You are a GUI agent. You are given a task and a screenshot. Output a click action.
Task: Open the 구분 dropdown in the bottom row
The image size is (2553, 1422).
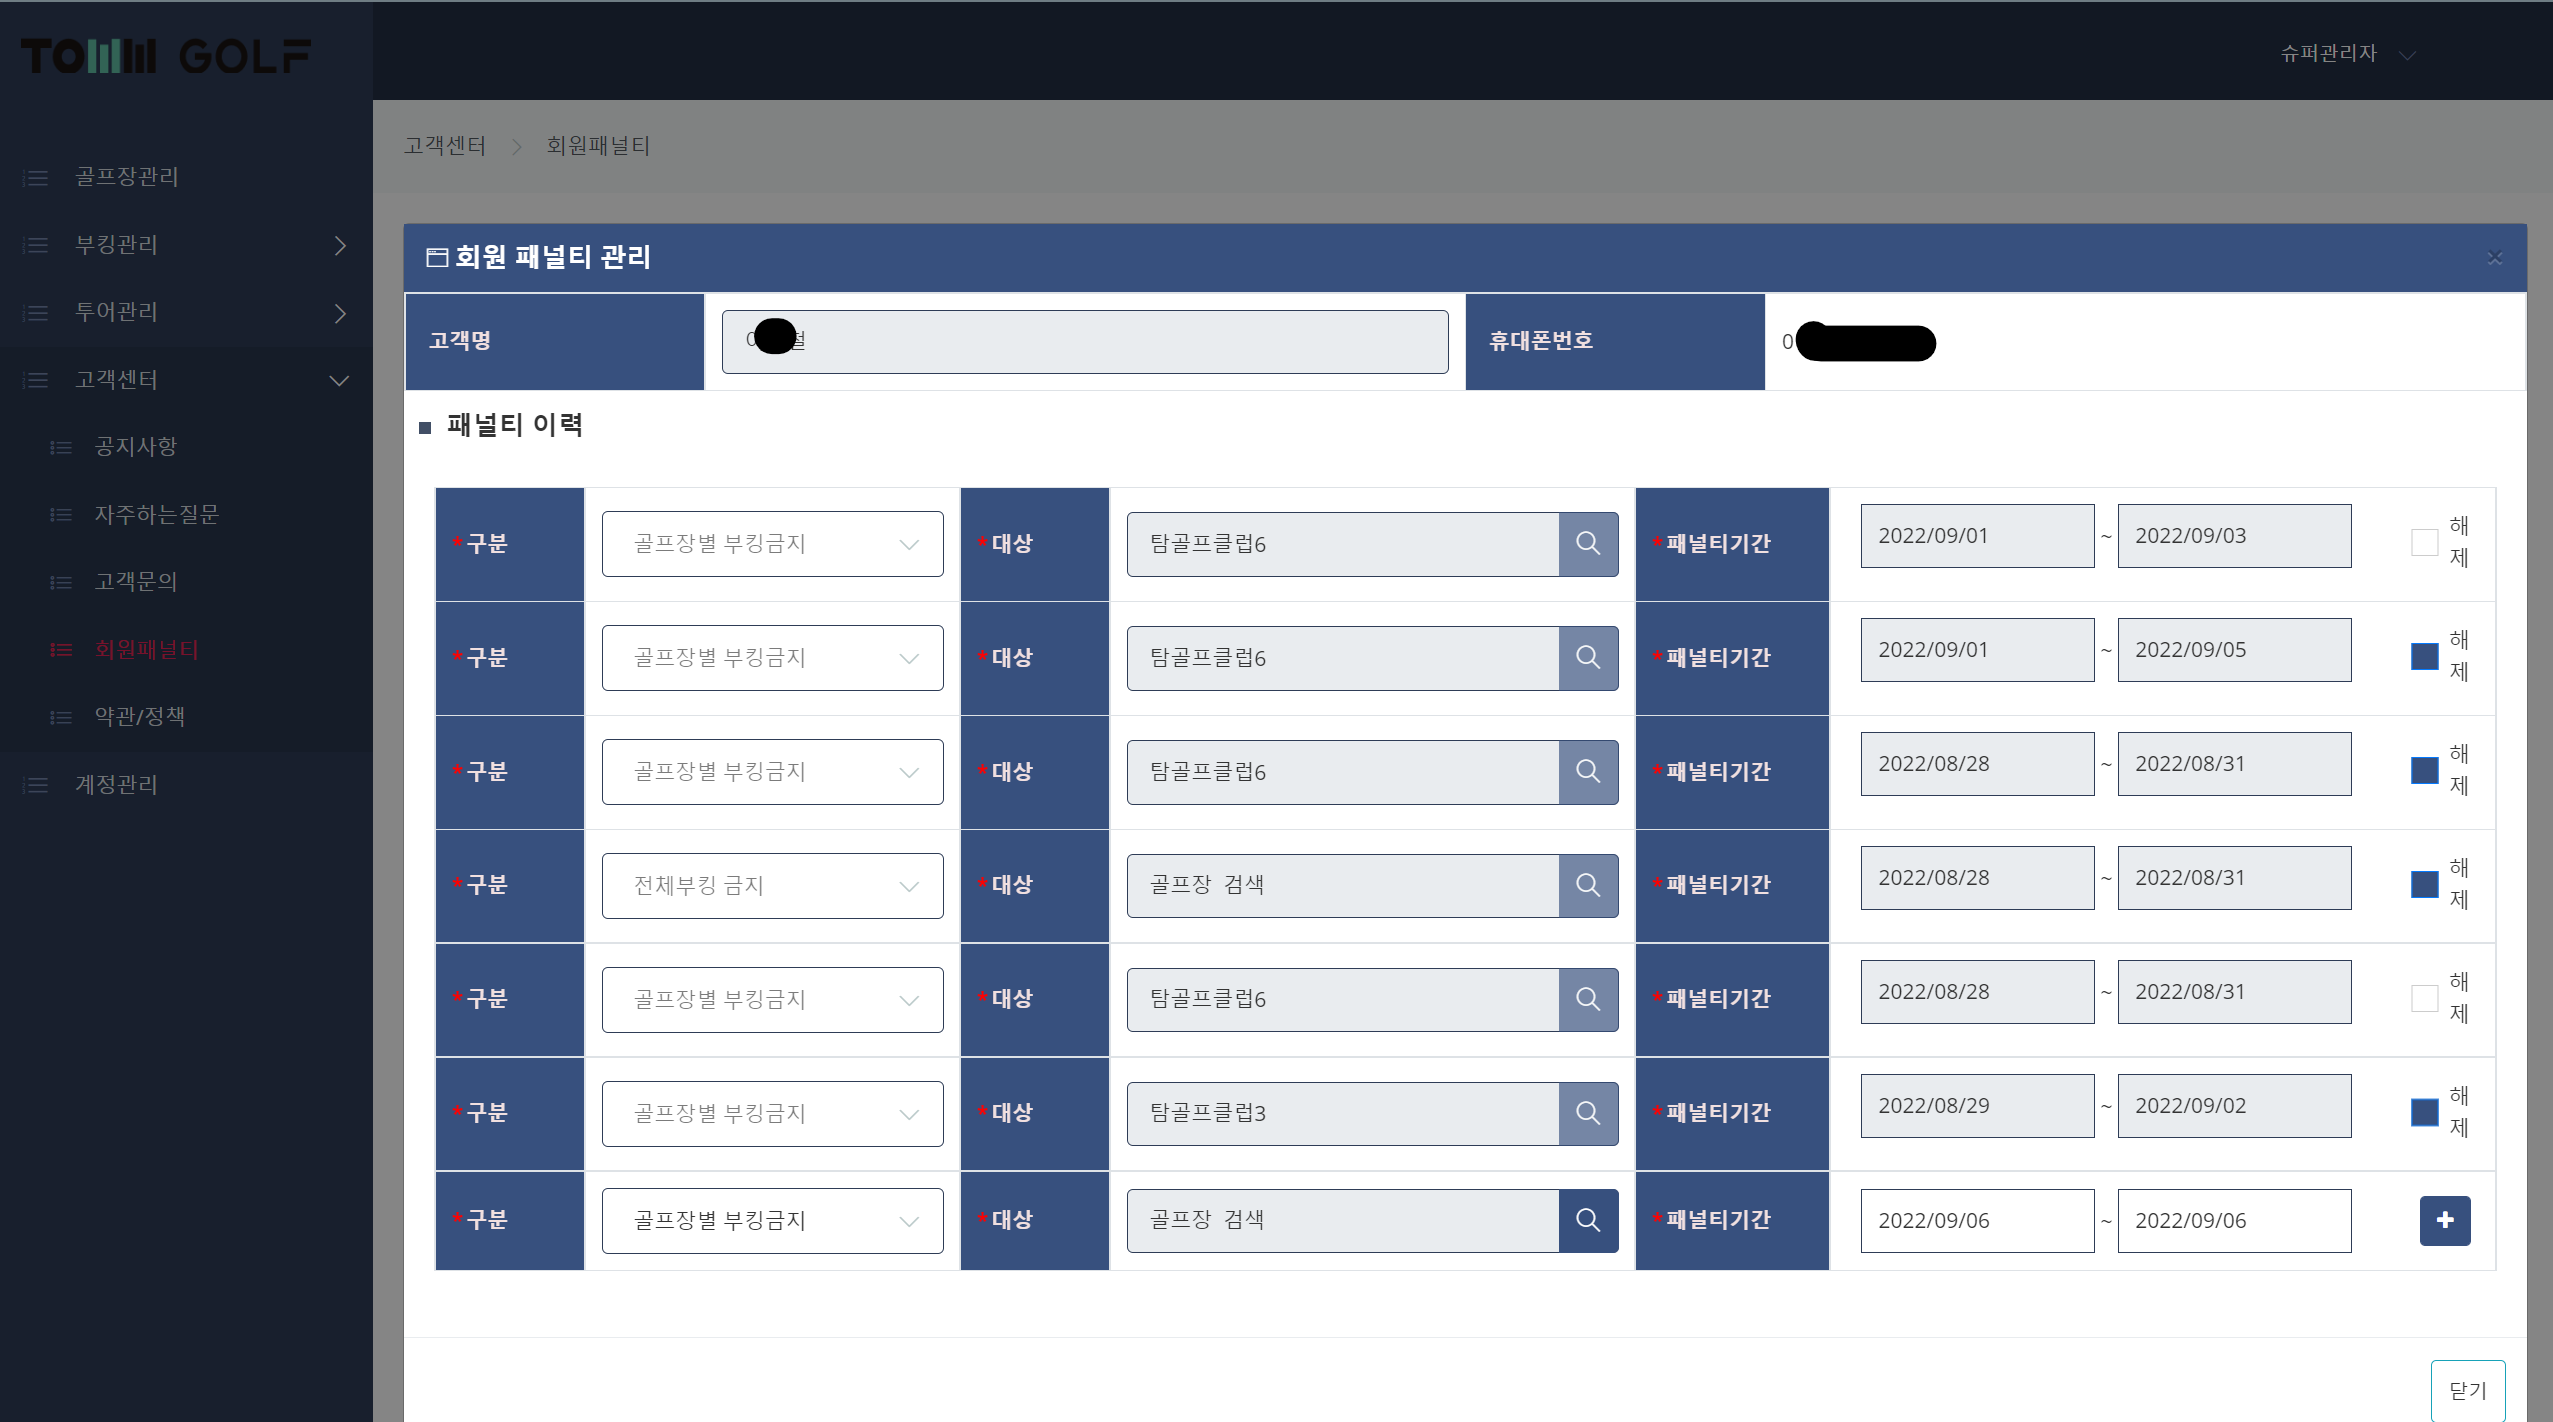tap(772, 1221)
